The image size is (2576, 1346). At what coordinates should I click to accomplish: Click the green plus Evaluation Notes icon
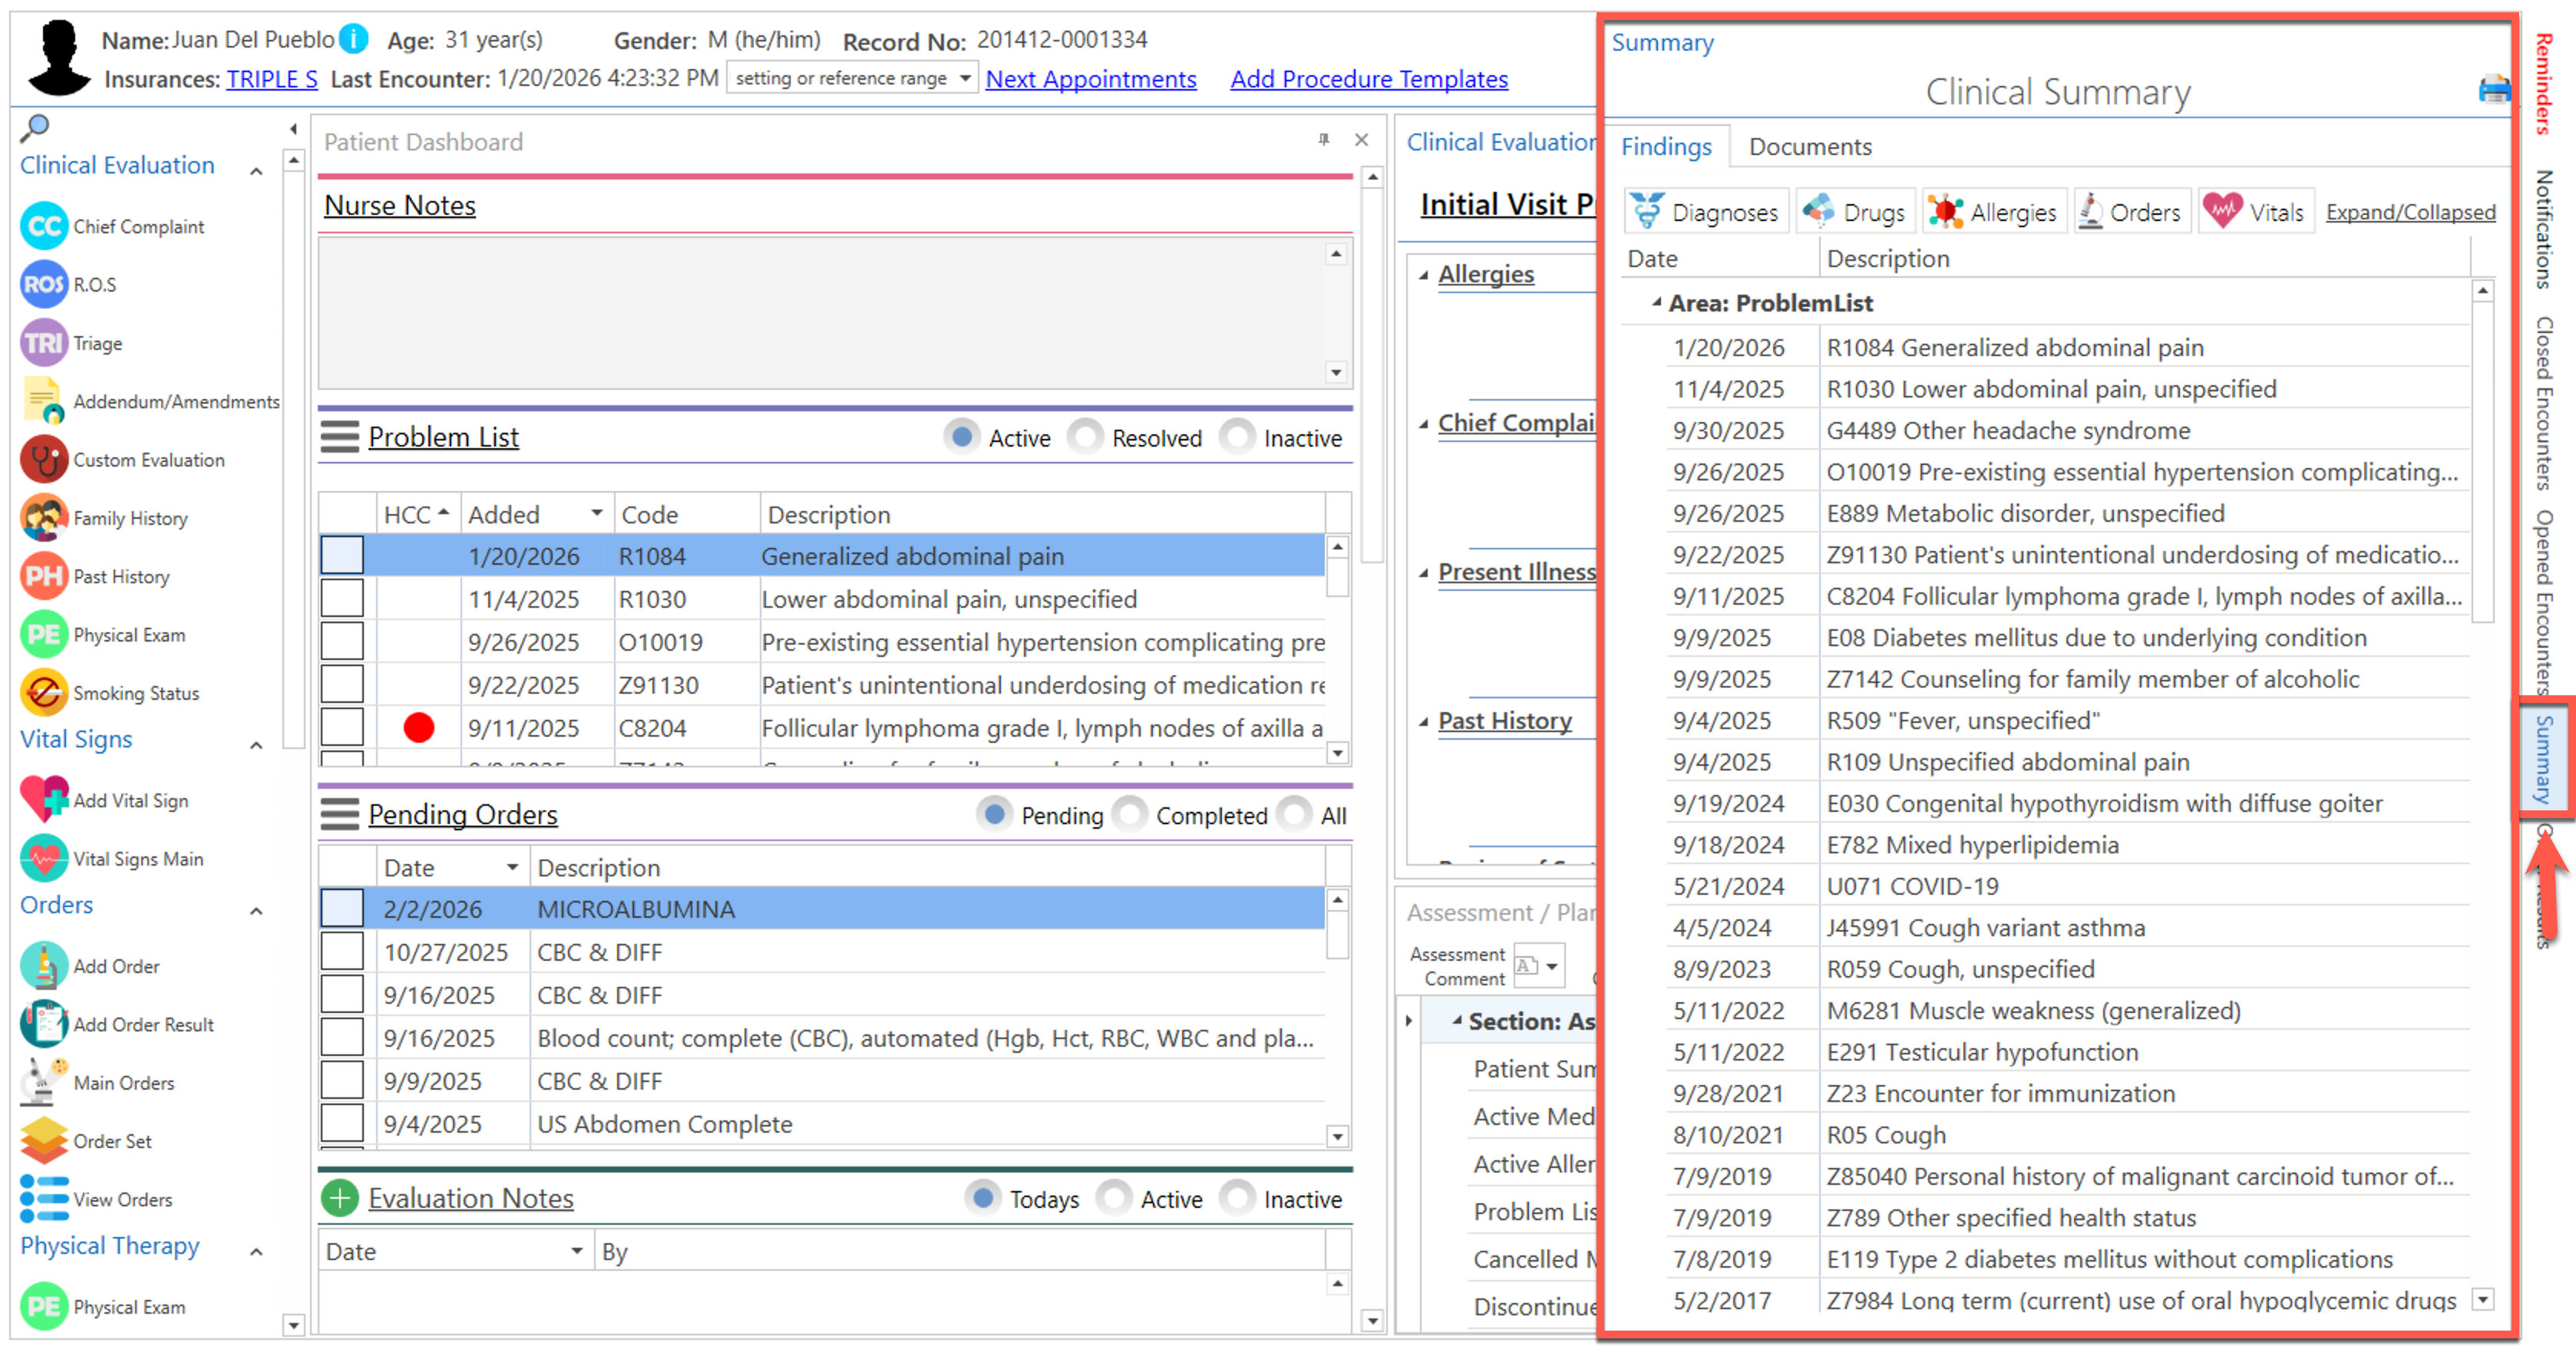point(340,1198)
